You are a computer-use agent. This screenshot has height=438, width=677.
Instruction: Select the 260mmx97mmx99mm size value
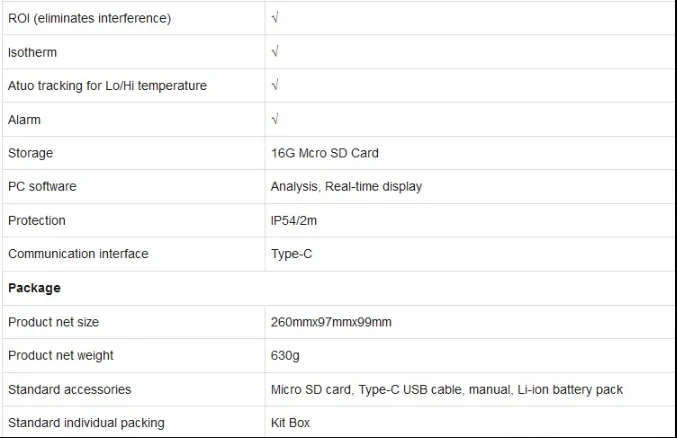coord(331,322)
